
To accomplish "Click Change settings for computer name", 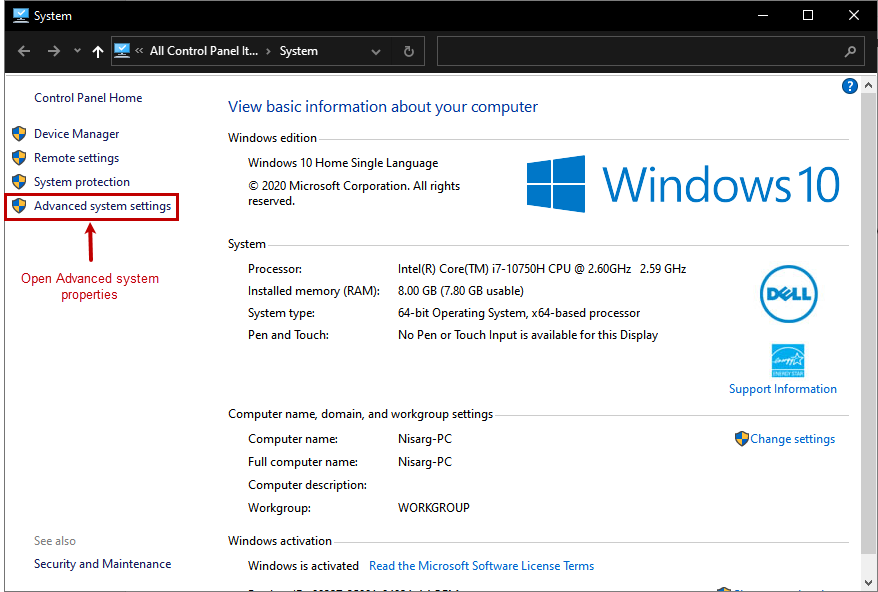I will pos(792,439).
